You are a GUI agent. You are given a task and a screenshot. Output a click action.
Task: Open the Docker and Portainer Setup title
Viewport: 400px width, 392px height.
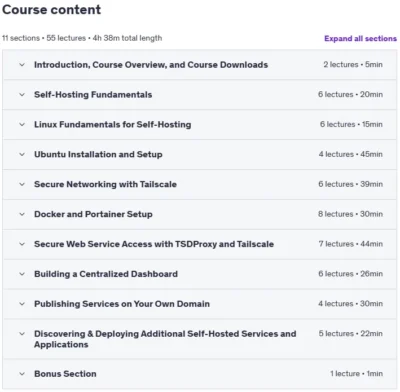coord(93,214)
